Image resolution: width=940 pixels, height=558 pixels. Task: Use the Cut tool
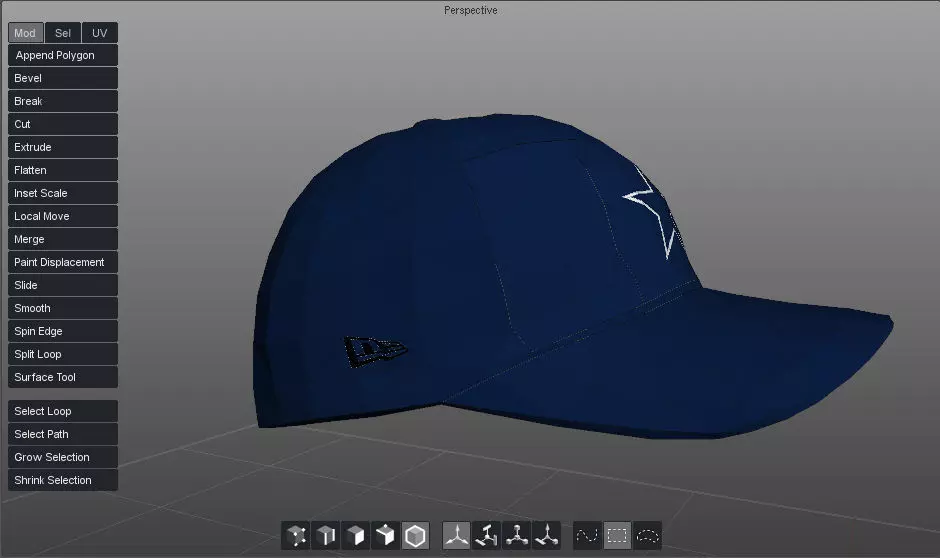pyautogui.click(x=63, y=124)
